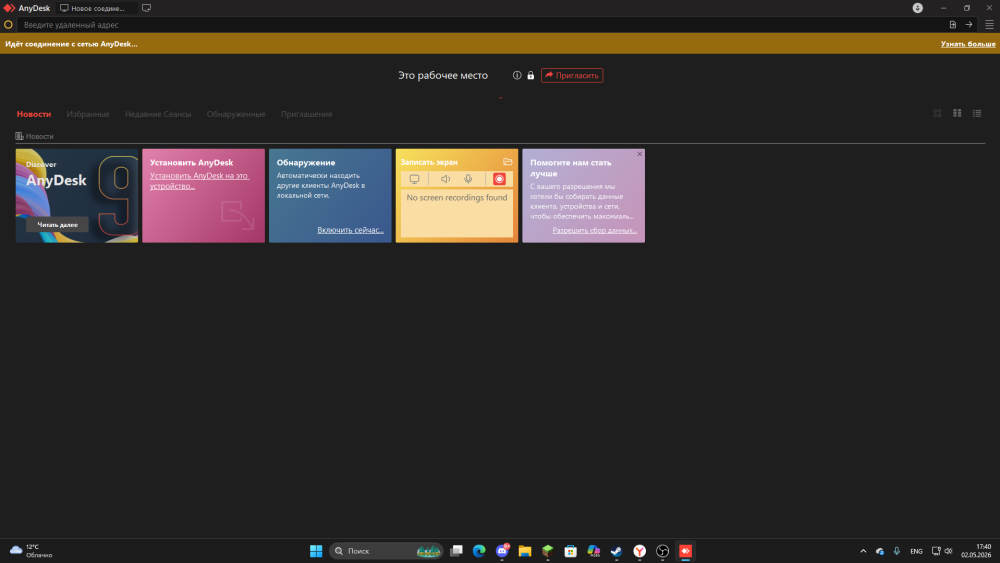The height and width of the screenshot is (563, 1000).
Task: Switch to large tiles view
Action: point(938,113)
